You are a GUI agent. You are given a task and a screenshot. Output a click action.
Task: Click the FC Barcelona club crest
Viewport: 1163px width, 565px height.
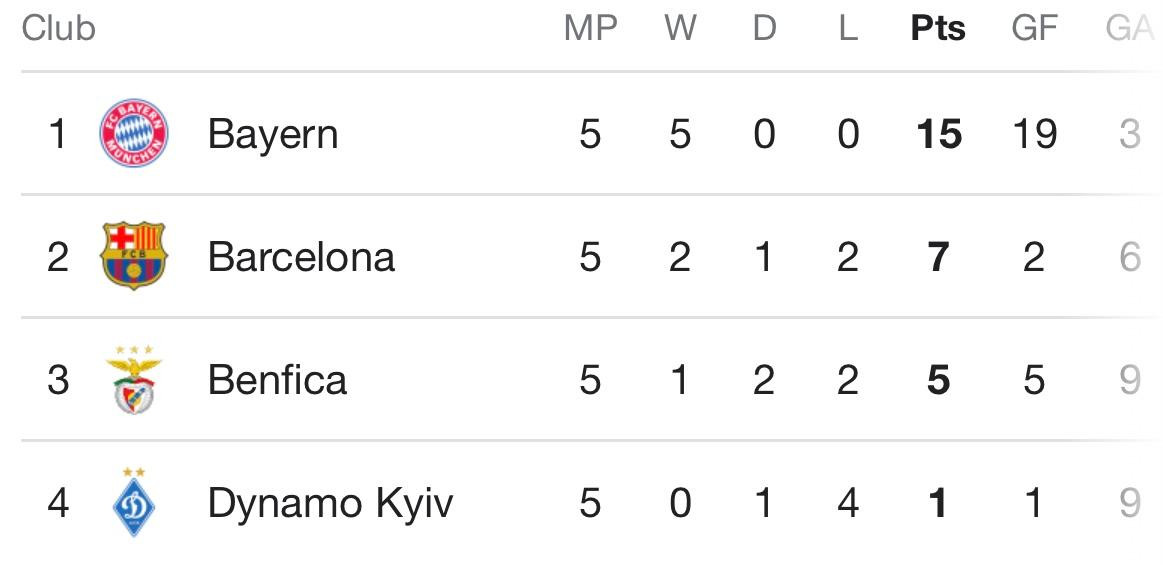pos(134,257)
